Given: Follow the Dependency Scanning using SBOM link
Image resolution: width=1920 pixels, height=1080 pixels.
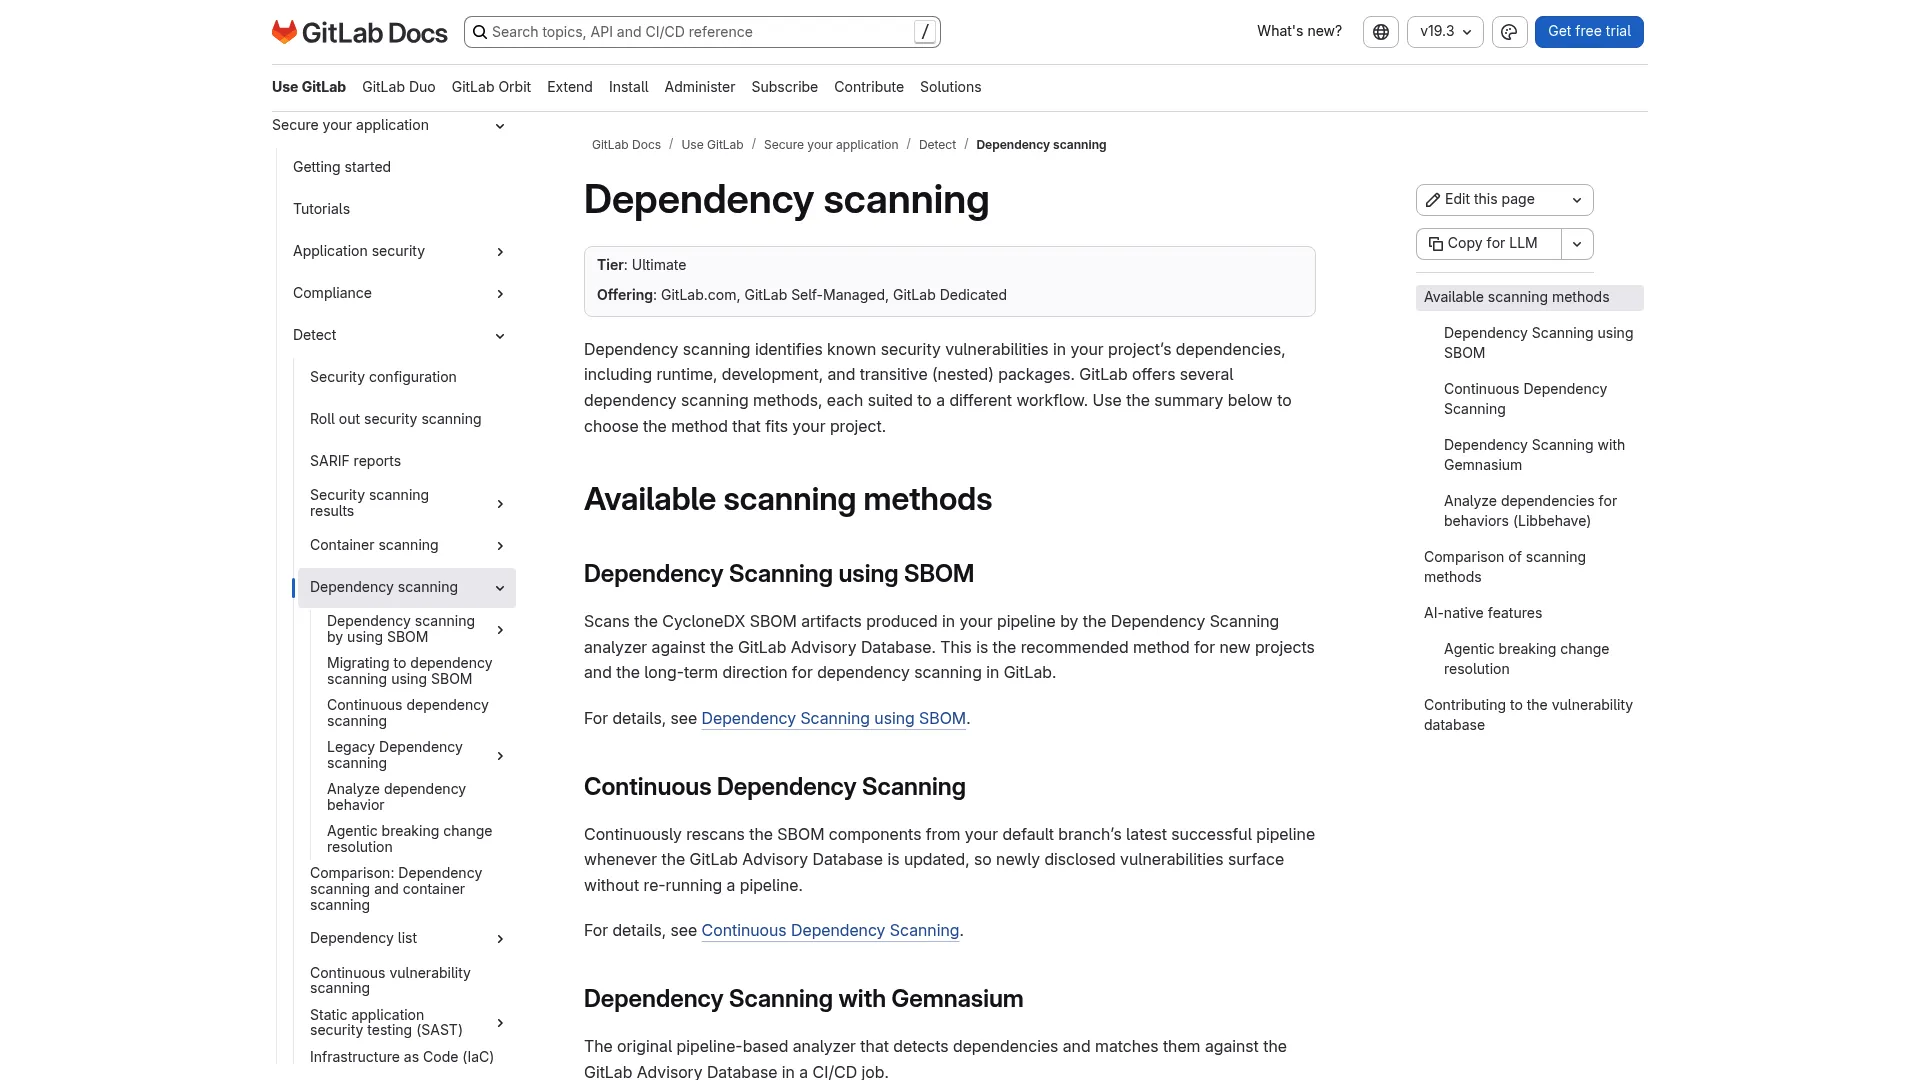Looking at the screenshot, I should coord(833,719).
